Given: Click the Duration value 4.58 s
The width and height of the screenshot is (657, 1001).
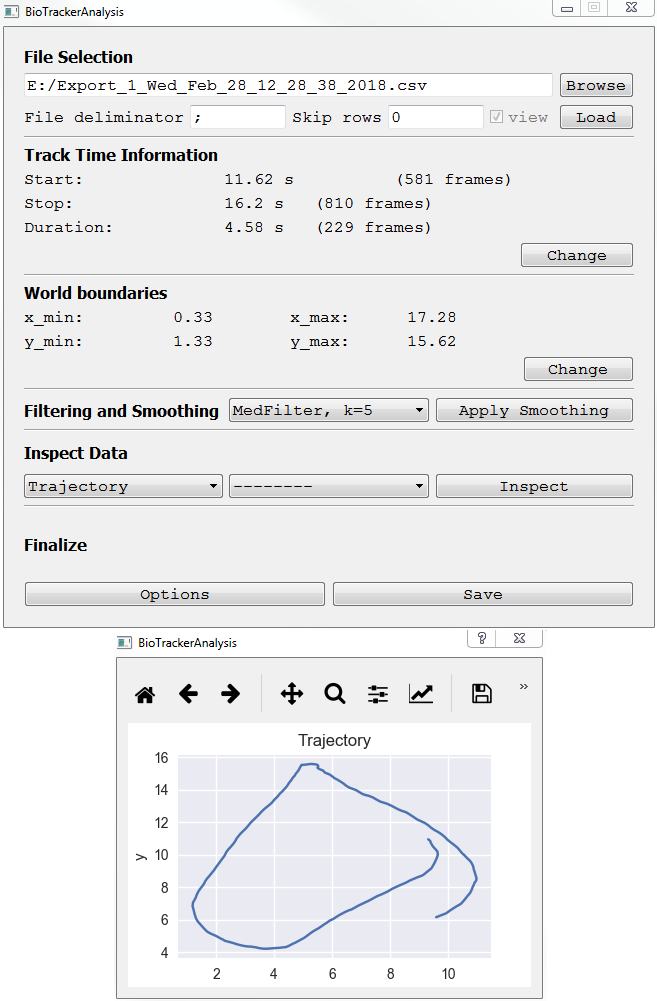Looking at the screenshot, I should [253, 227].
